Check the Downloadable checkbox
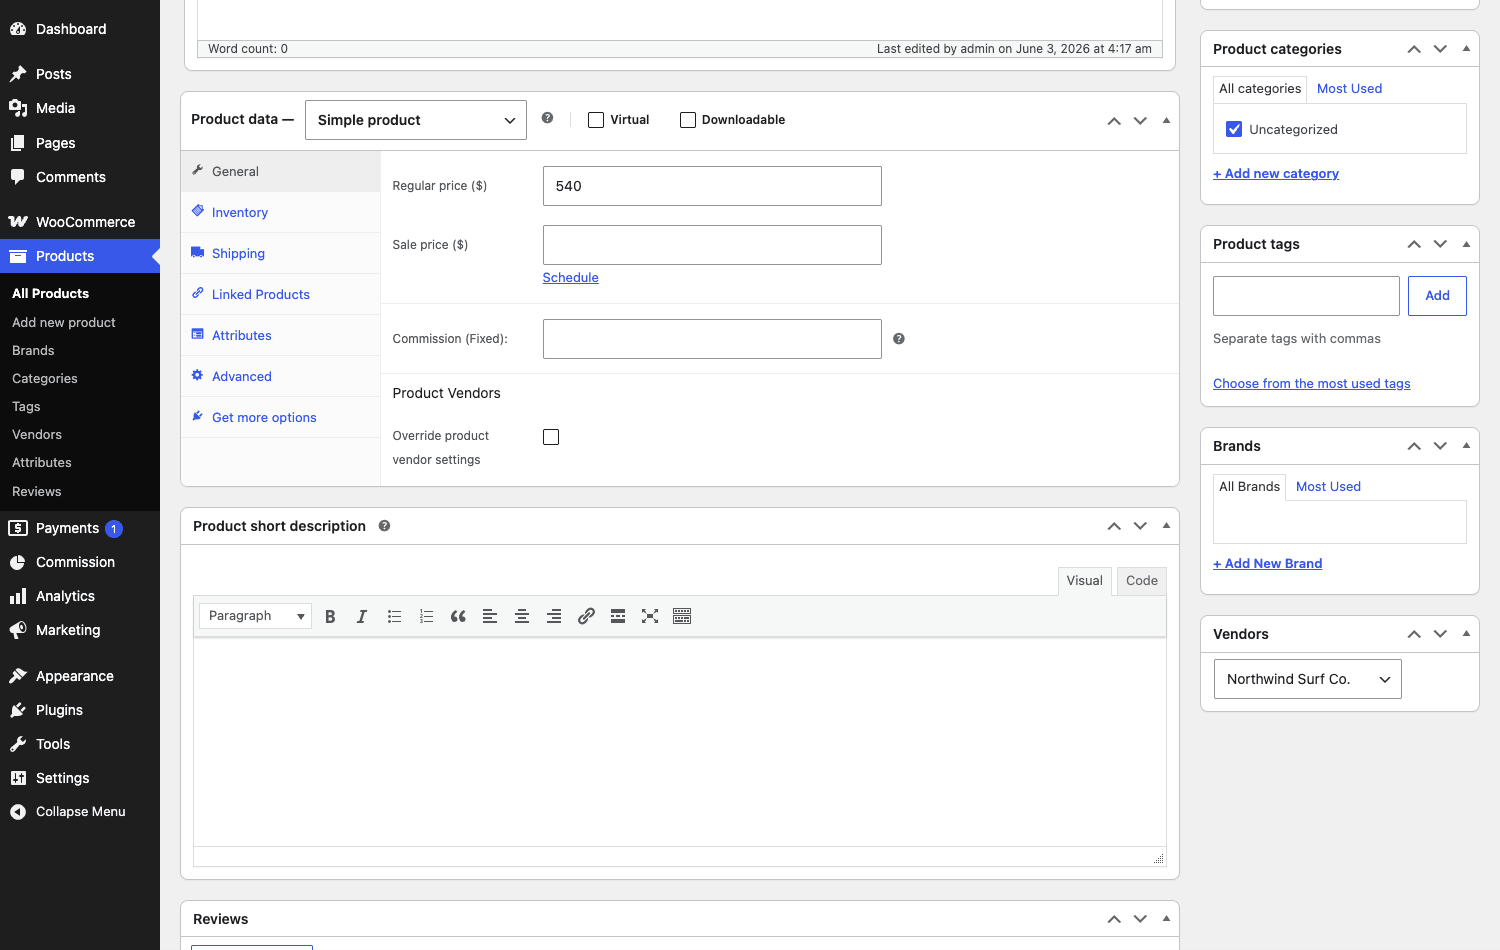The height and width of the screenshot is (950, 1500). 688,120
